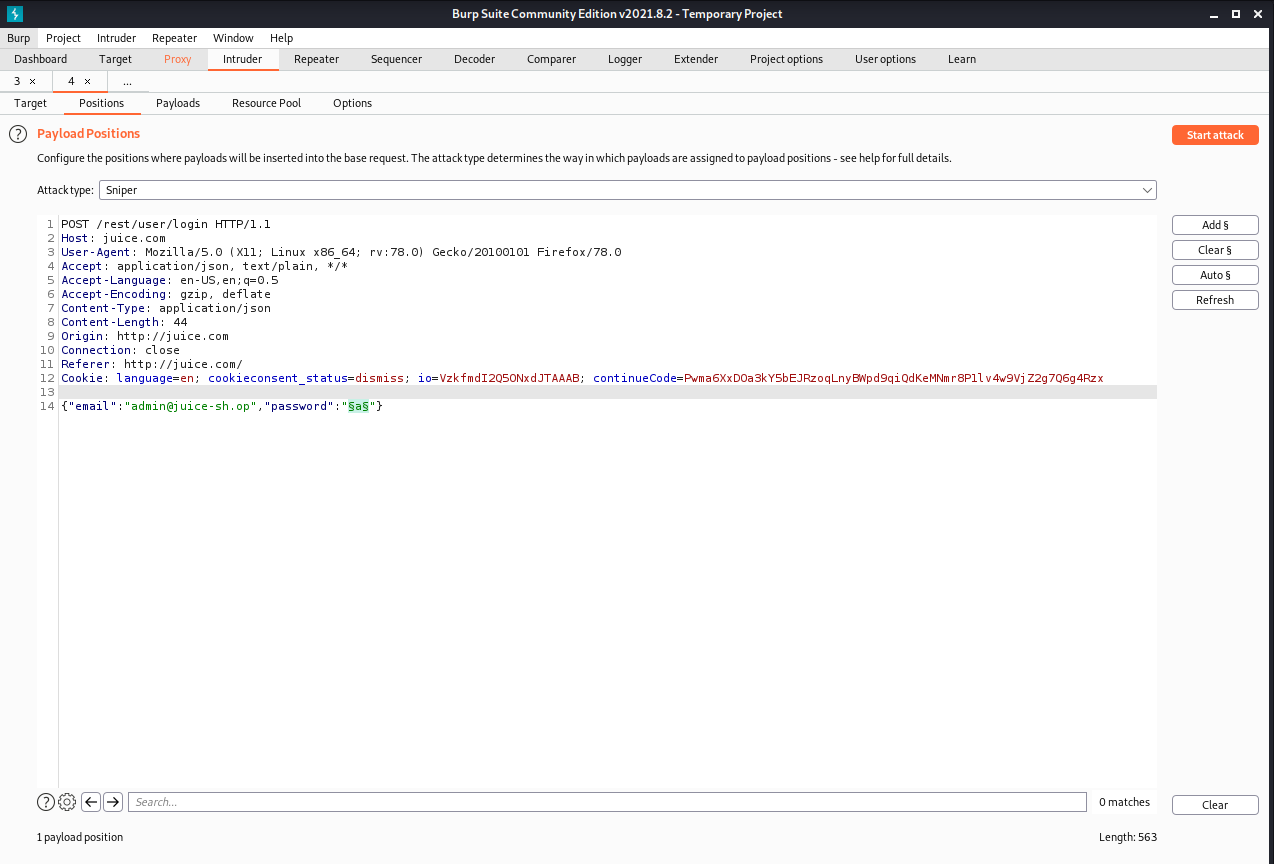Switch to the Dashboard tab
This screenshot has width=1274, height=864.
(x=41, y=59)
